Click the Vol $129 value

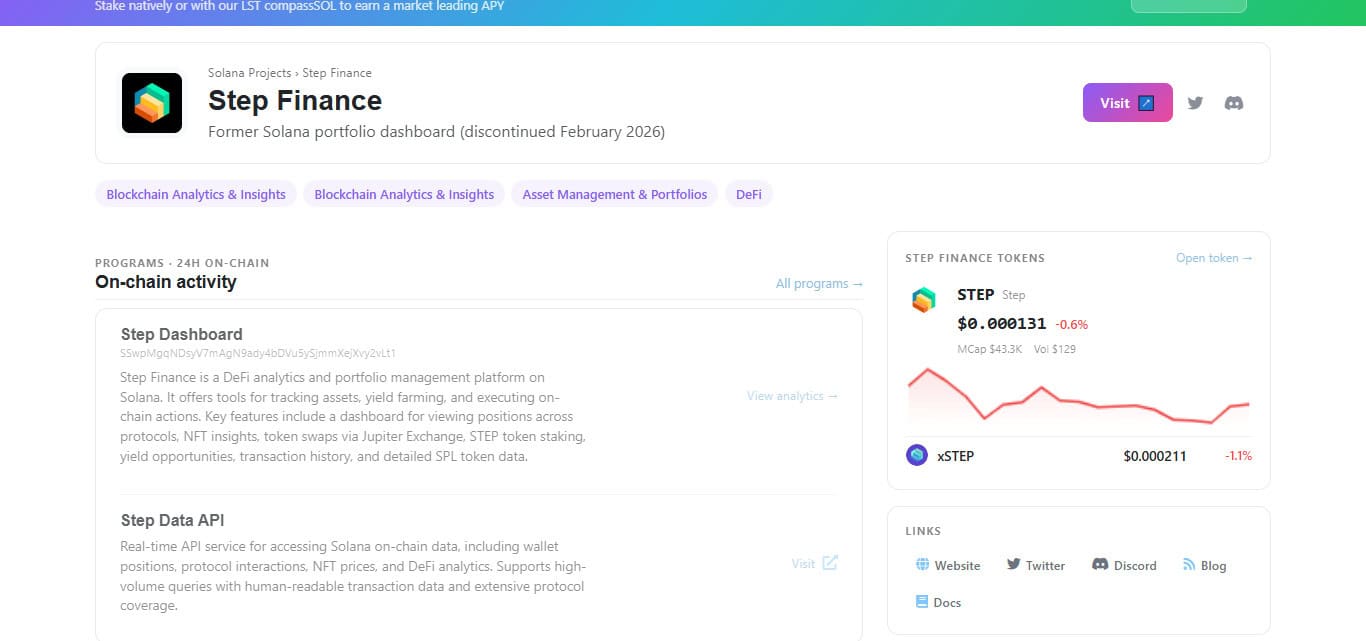coord(1055,349)
